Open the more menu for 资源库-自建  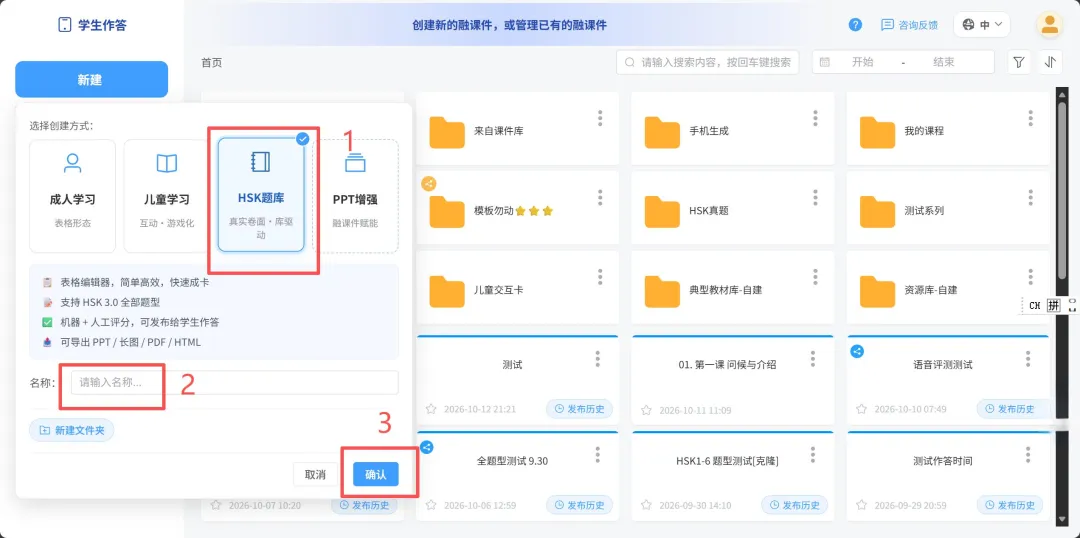click(x=1030, y=277)
